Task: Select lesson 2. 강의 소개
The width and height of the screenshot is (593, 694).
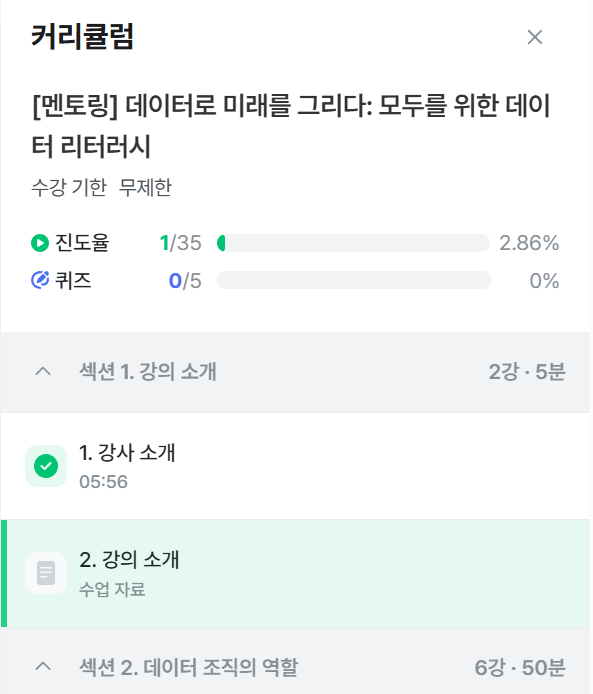Action: tap(296, 573)
